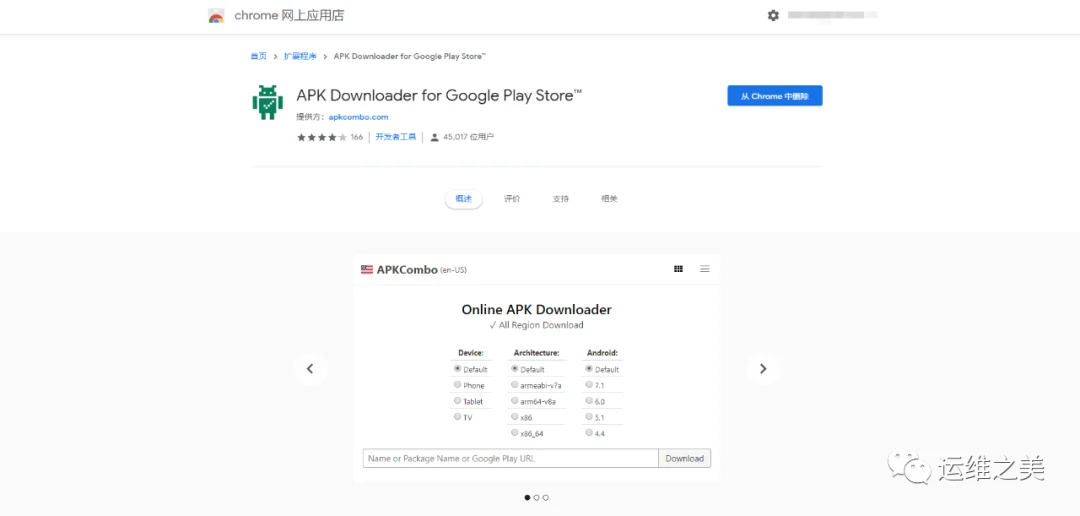This screenshot has height=516, width=1080.
Task: Select Architecture Default radio button
Action: (515, 369)
